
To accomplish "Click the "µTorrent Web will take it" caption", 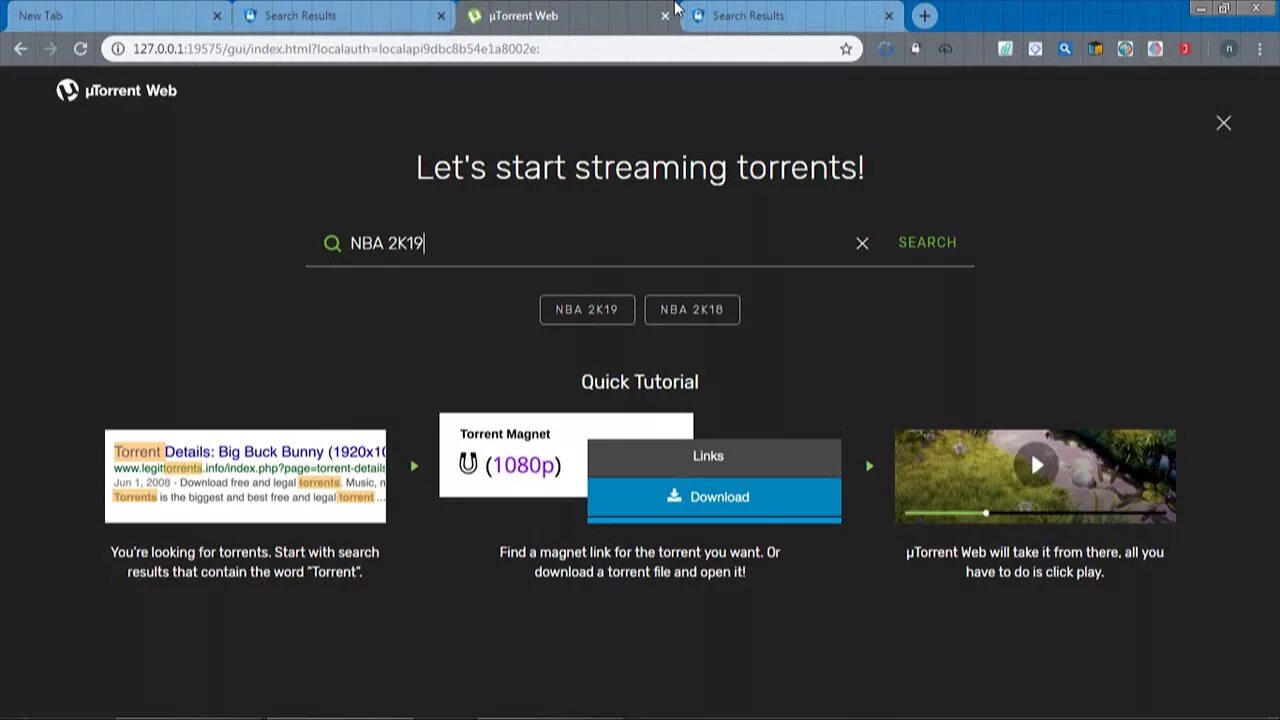I will coord(1035,562).
